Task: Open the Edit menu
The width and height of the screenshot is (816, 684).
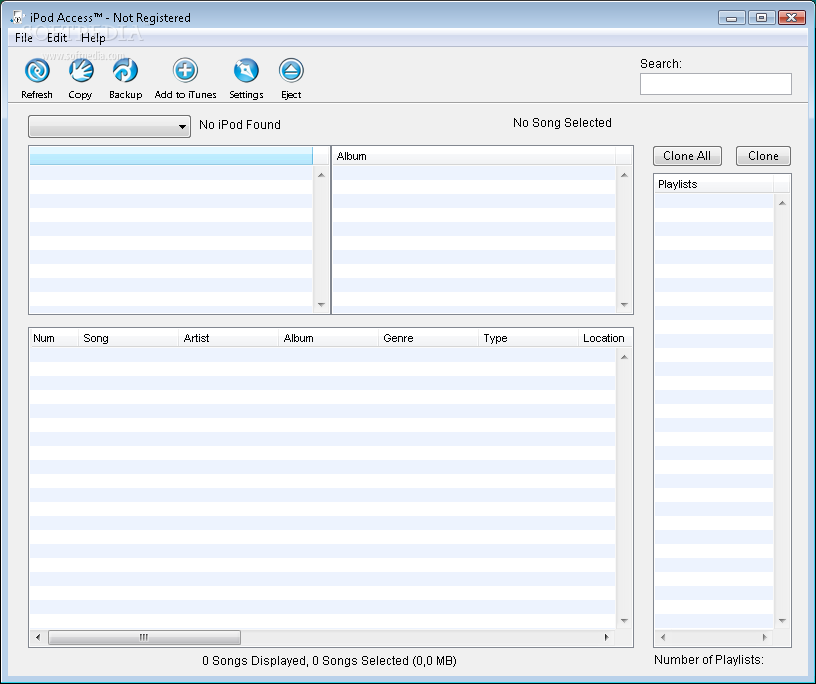Action: pyautogui.click(x=57, y=38)
